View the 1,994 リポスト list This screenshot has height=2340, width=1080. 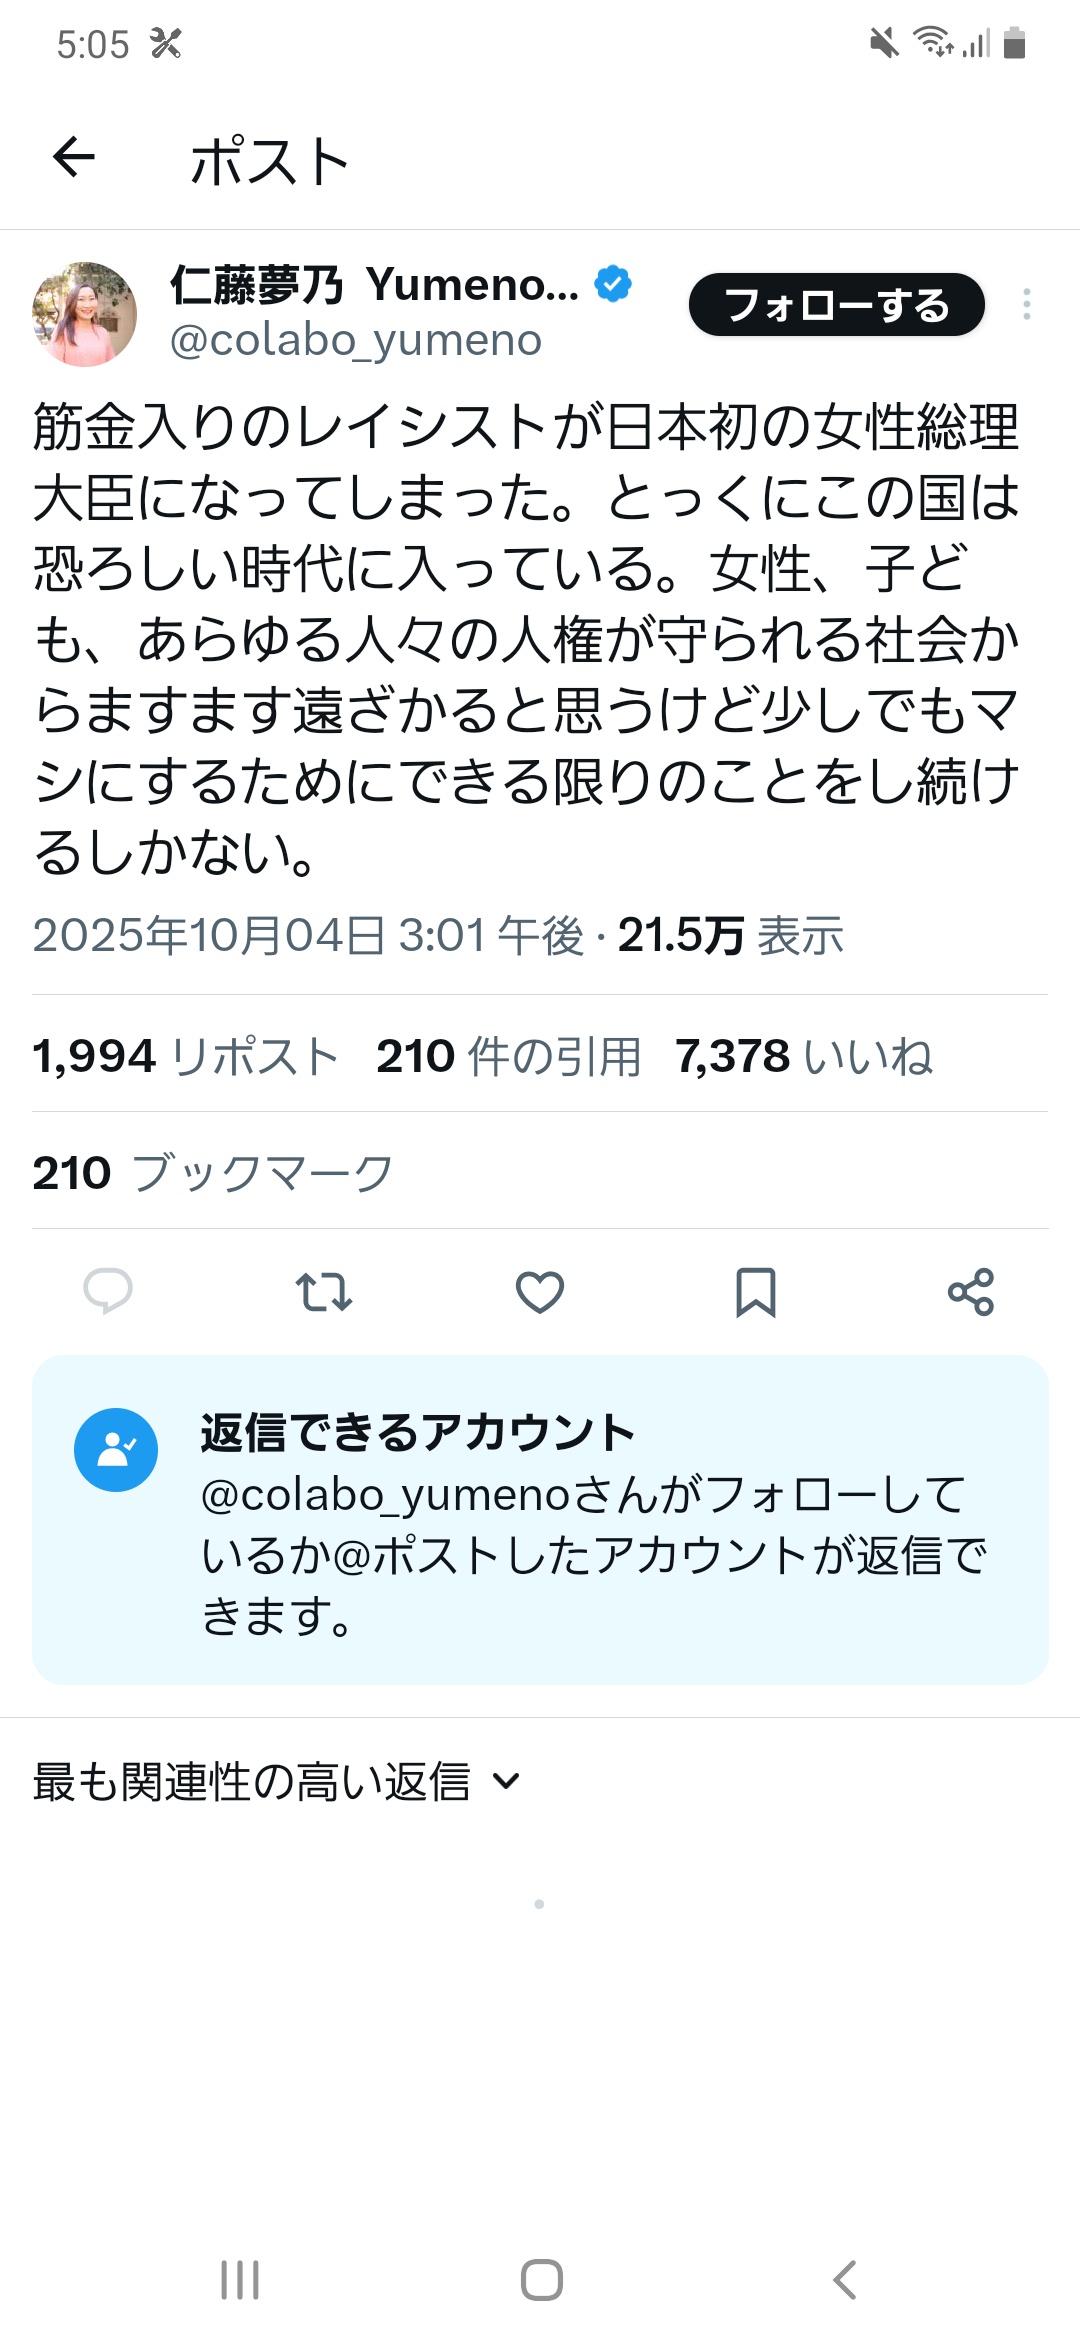pyautogui.click(x=185, y=1056)
